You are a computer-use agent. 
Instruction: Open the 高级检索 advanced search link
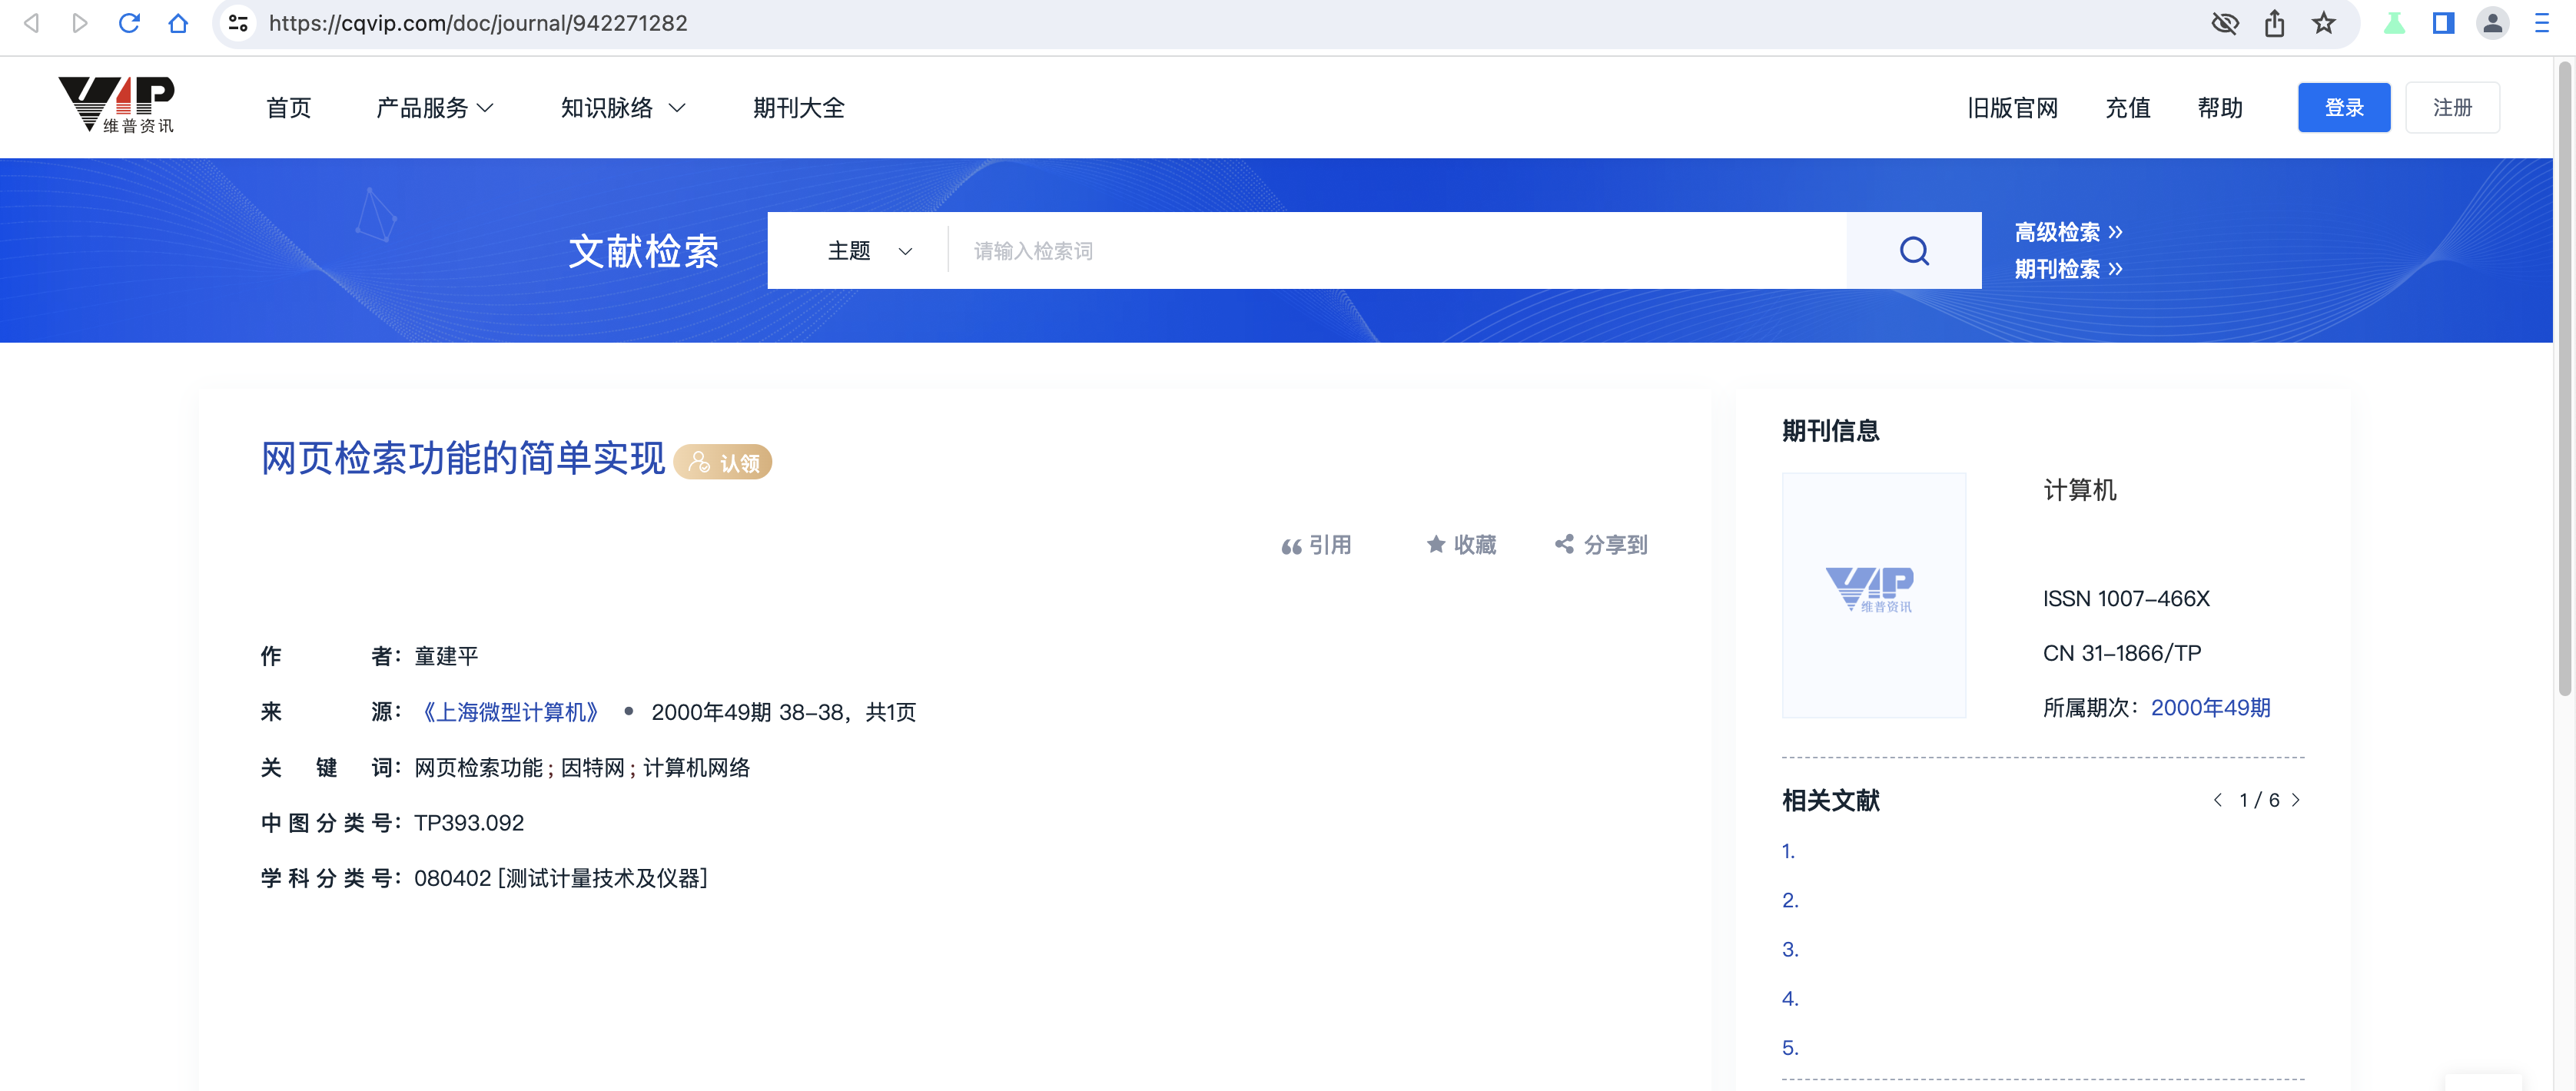(2063, 232)
